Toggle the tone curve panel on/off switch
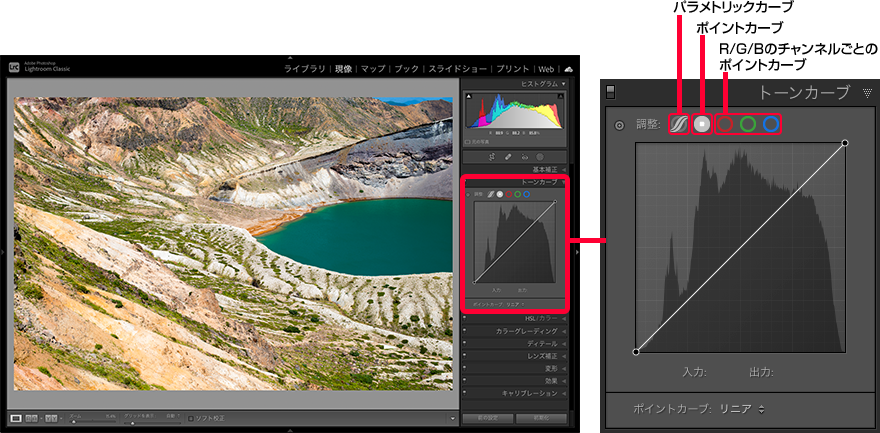This screenshot has height=433, width=880. coord(611,93)
